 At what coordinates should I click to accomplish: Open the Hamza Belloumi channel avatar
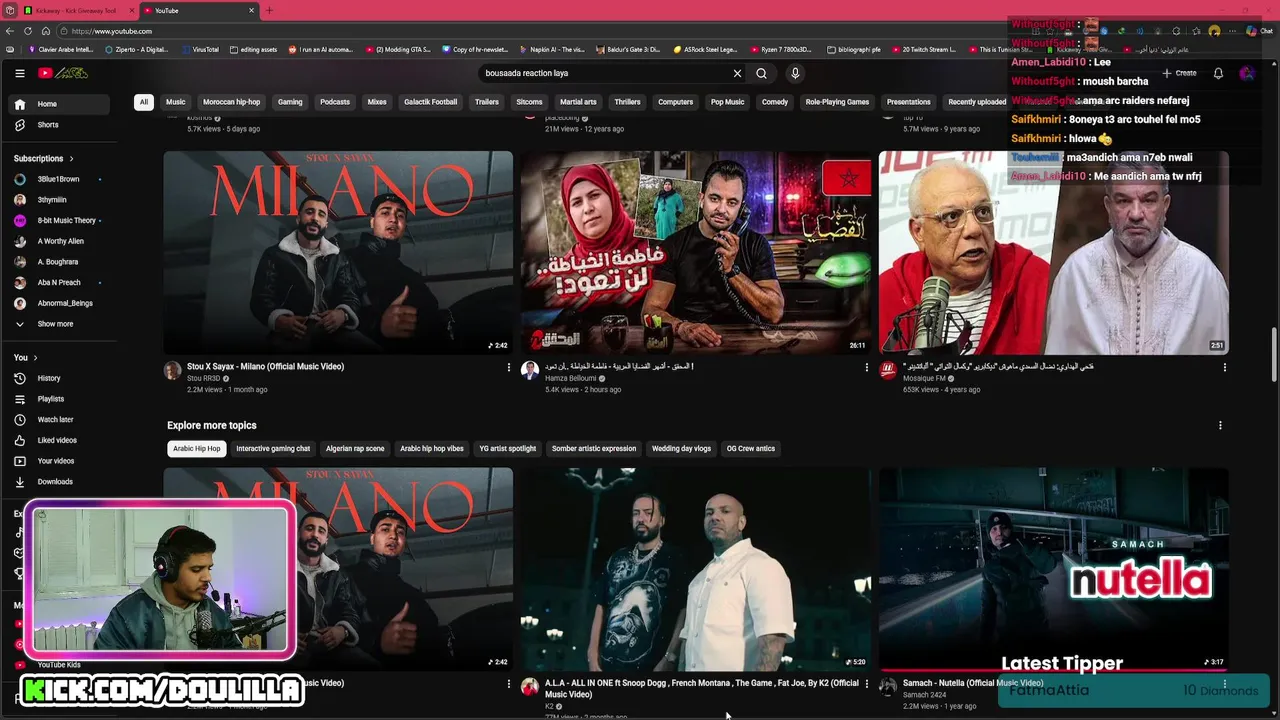[530, 371]
